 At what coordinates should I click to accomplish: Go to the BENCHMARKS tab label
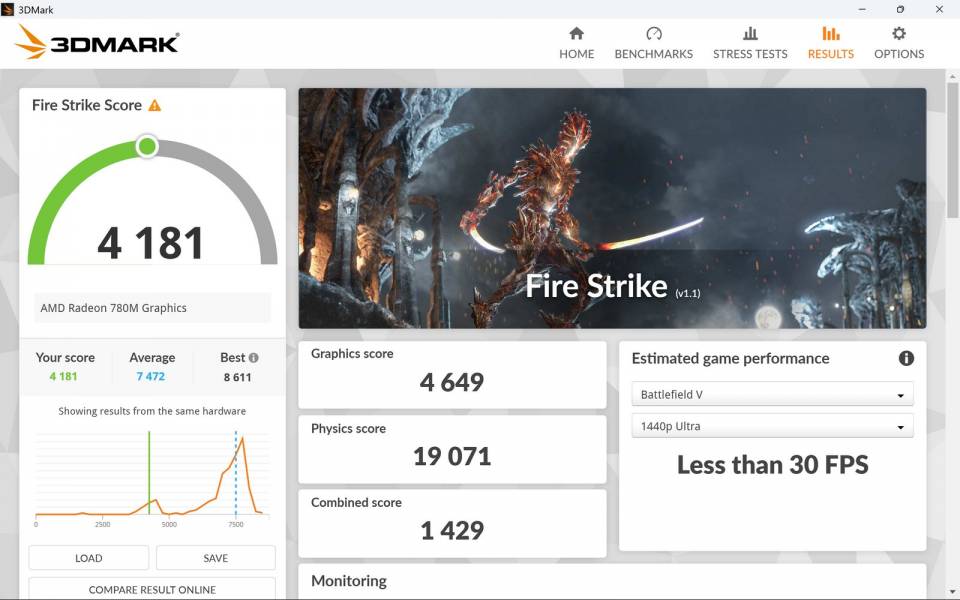(x=654, y=54)
